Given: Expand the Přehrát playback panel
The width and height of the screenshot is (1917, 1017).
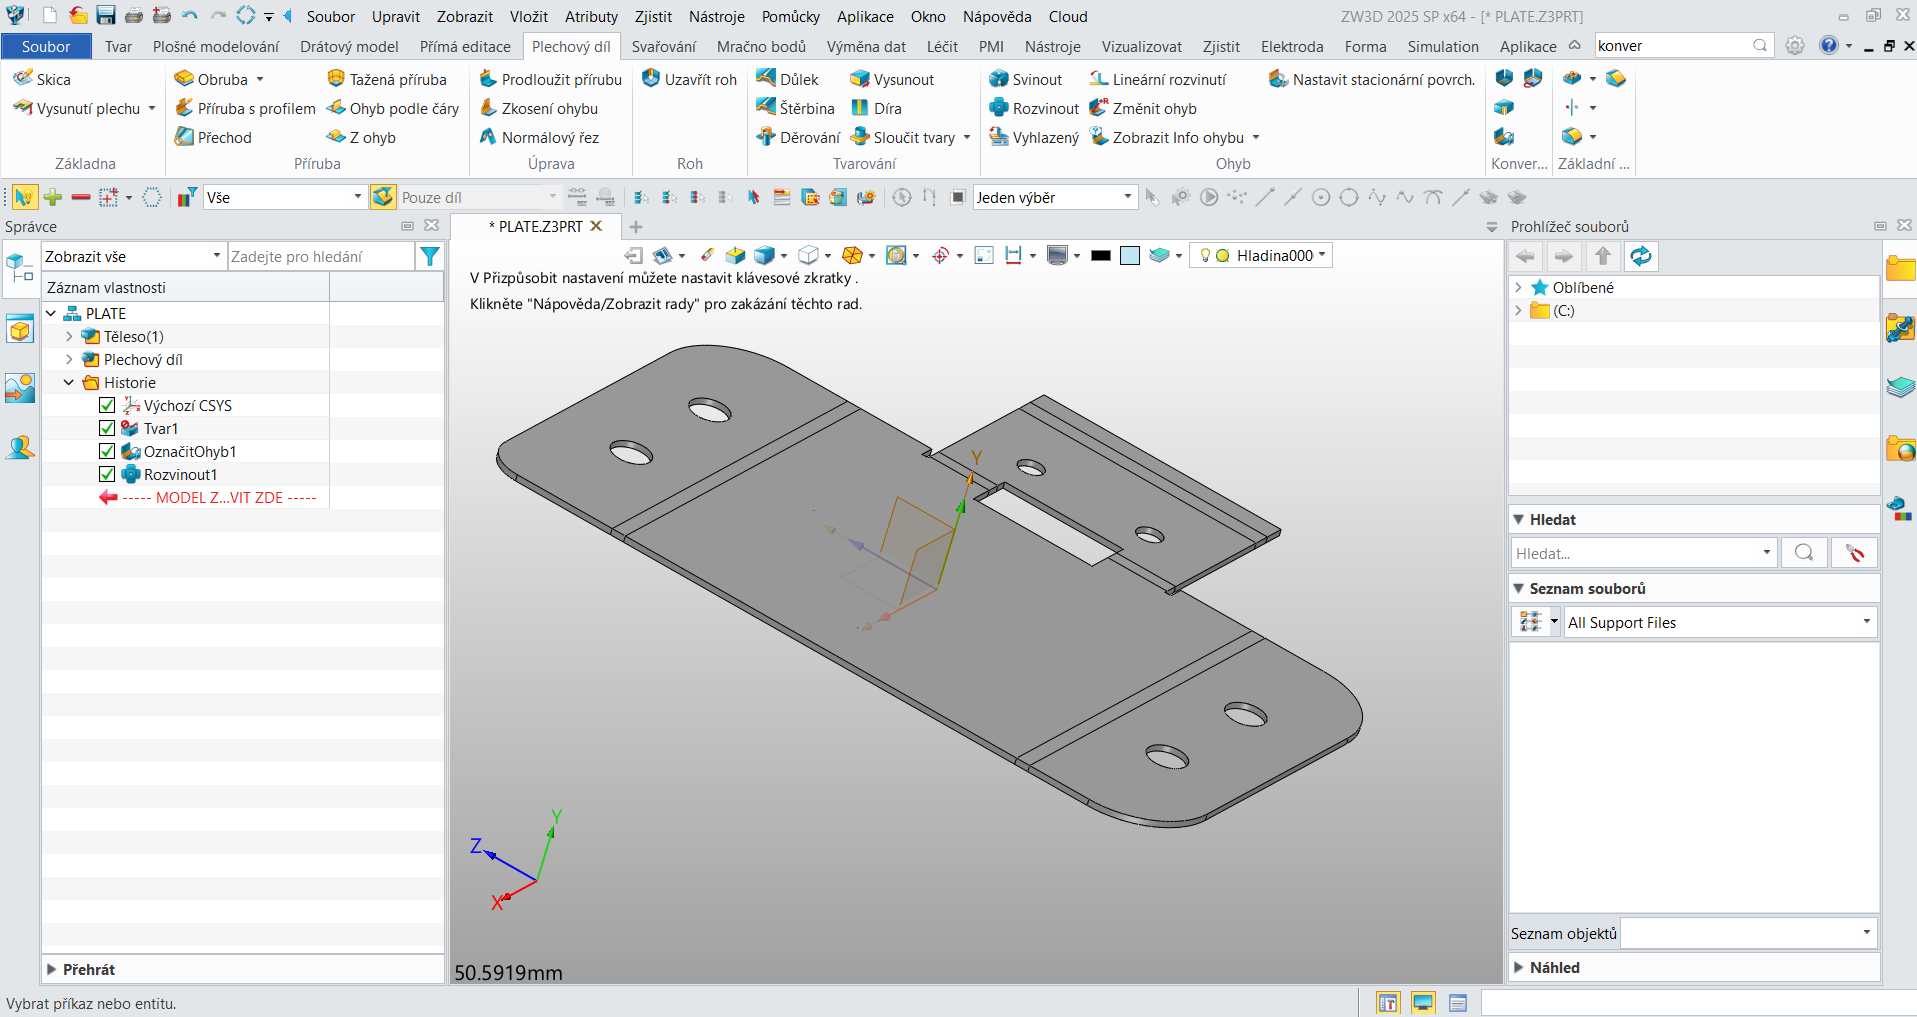Looking at the screenshot, I should [52, 969].
